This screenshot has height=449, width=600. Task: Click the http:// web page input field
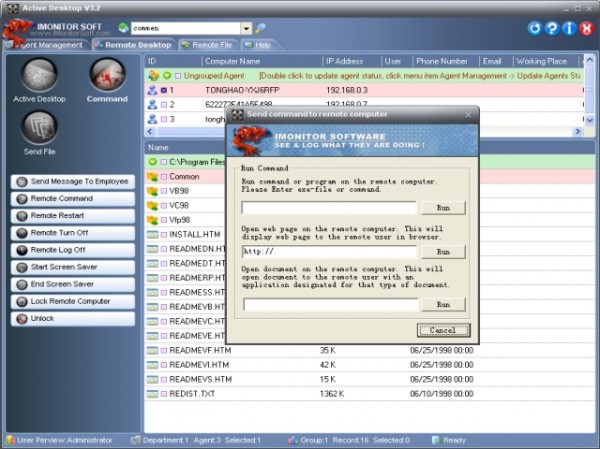pyautogui.click(x=329, y=252)
